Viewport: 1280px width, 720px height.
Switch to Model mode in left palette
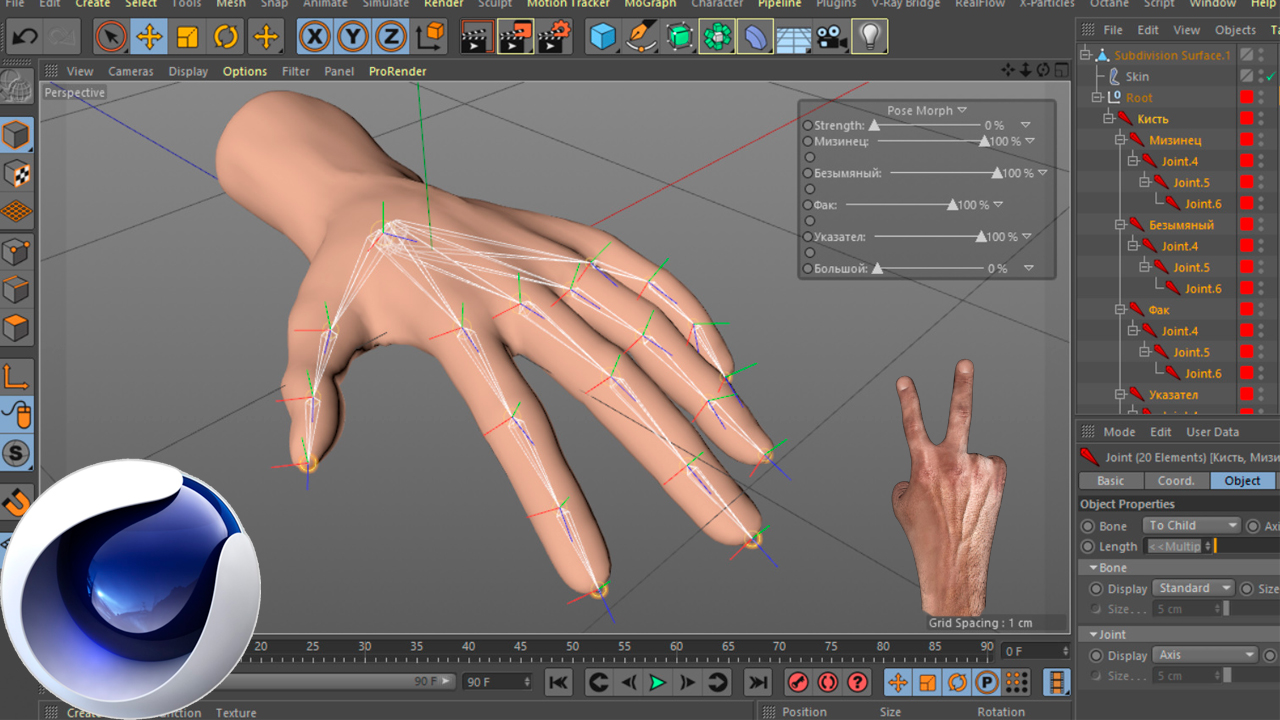(x=16, y=134)
